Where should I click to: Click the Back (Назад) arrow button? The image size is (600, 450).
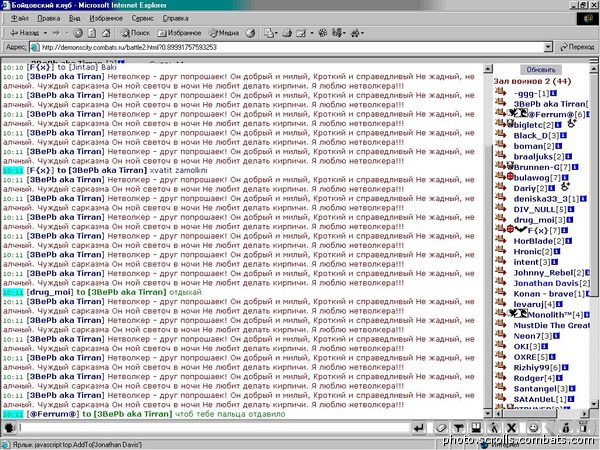tap(24, 33)
